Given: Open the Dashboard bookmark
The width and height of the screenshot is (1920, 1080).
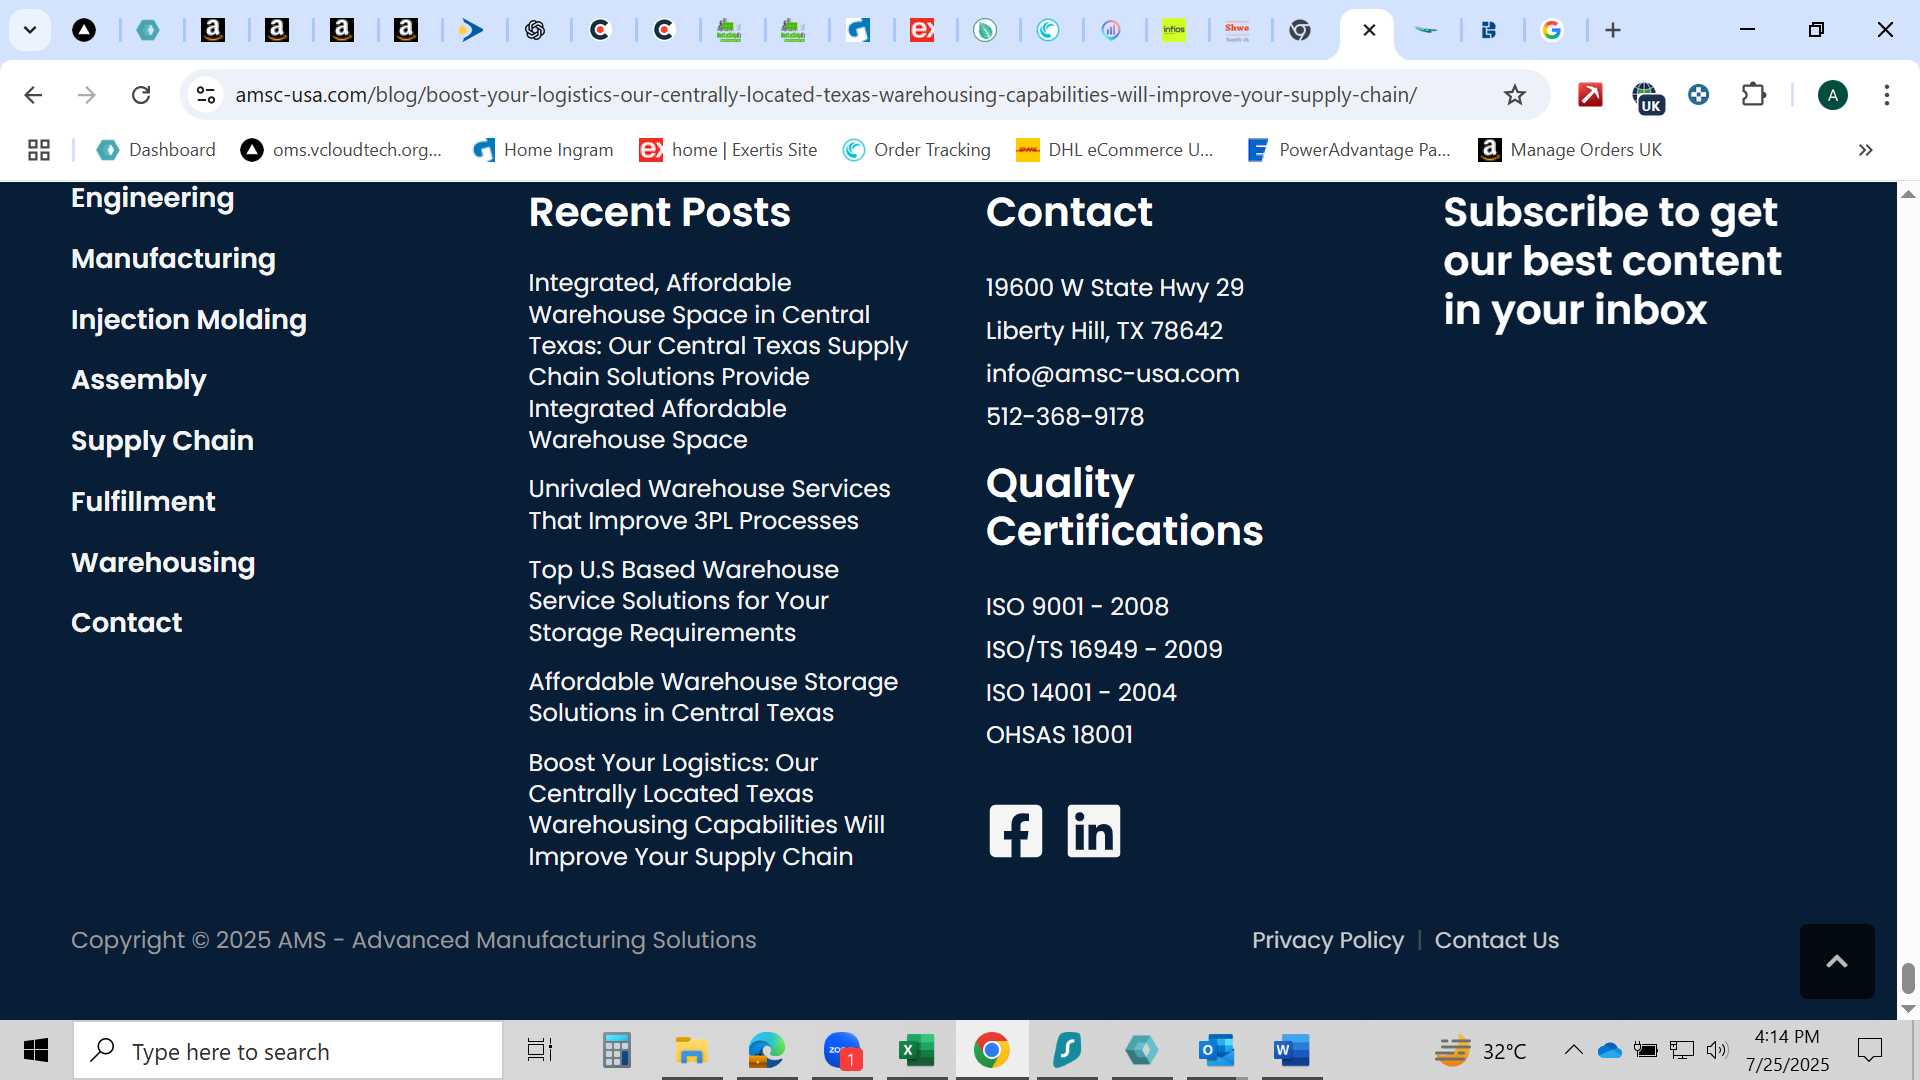Looking at the screenshot, I should pyautogui.click(x=156, y=150).
